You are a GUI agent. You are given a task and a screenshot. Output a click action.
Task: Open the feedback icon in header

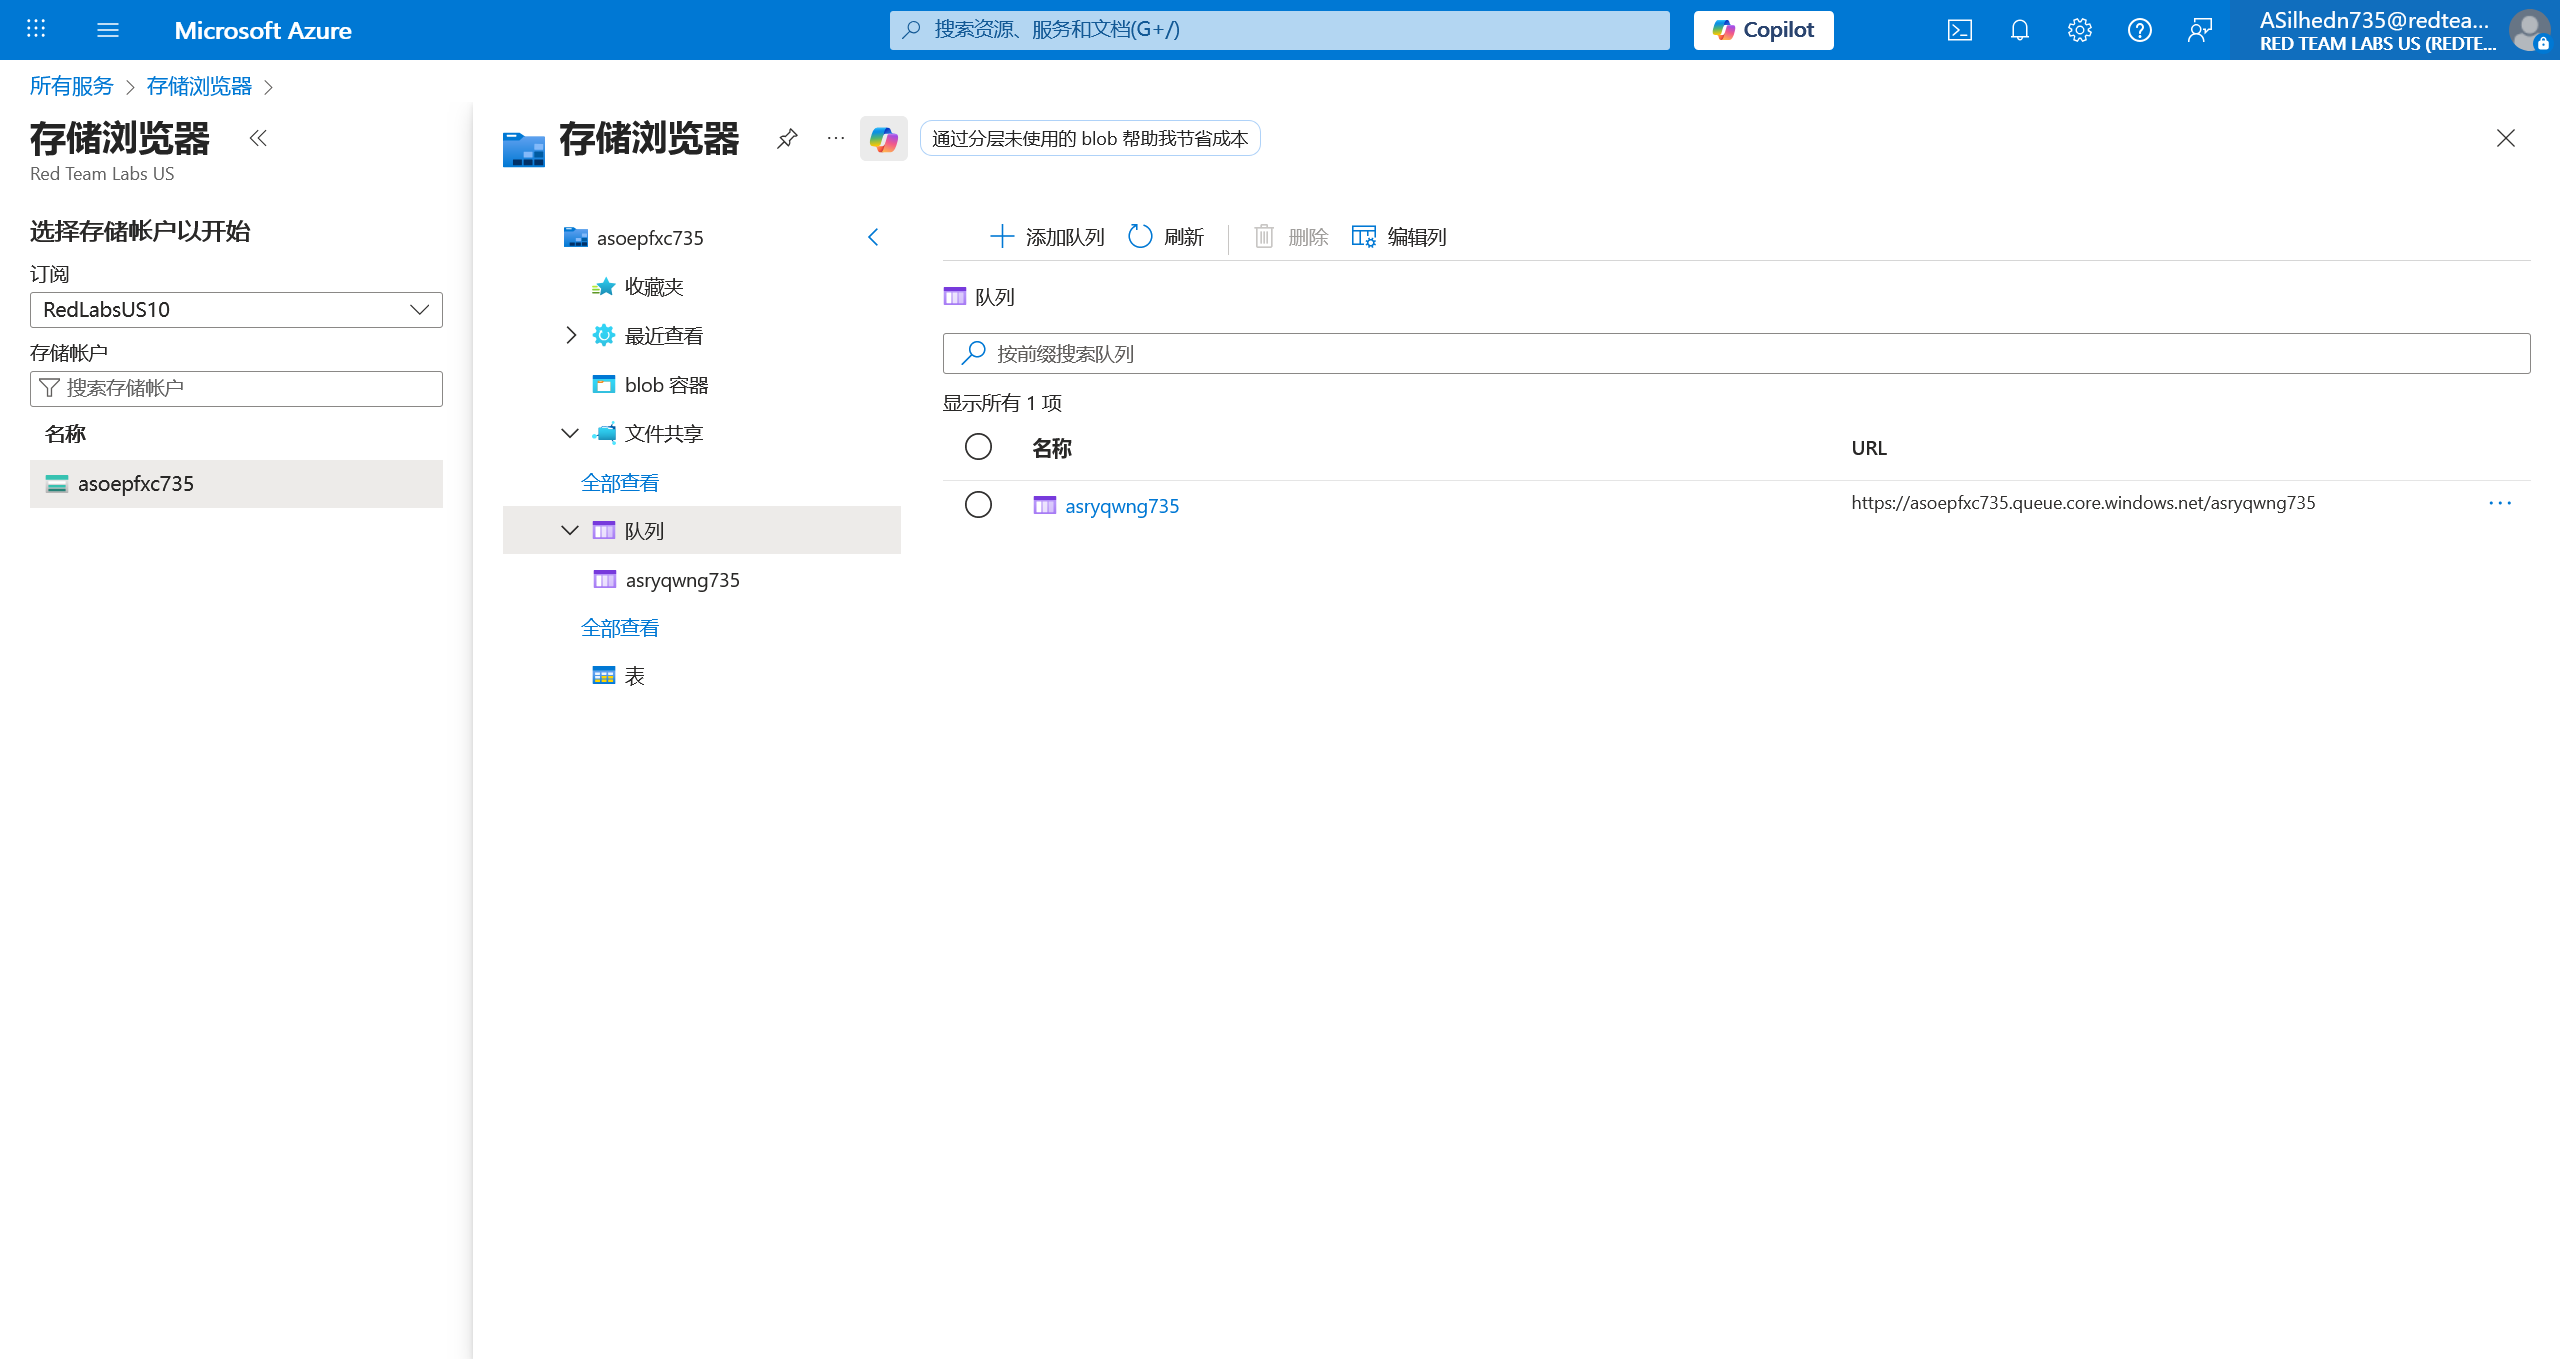pyautogui.click(x=2199, y=30)
